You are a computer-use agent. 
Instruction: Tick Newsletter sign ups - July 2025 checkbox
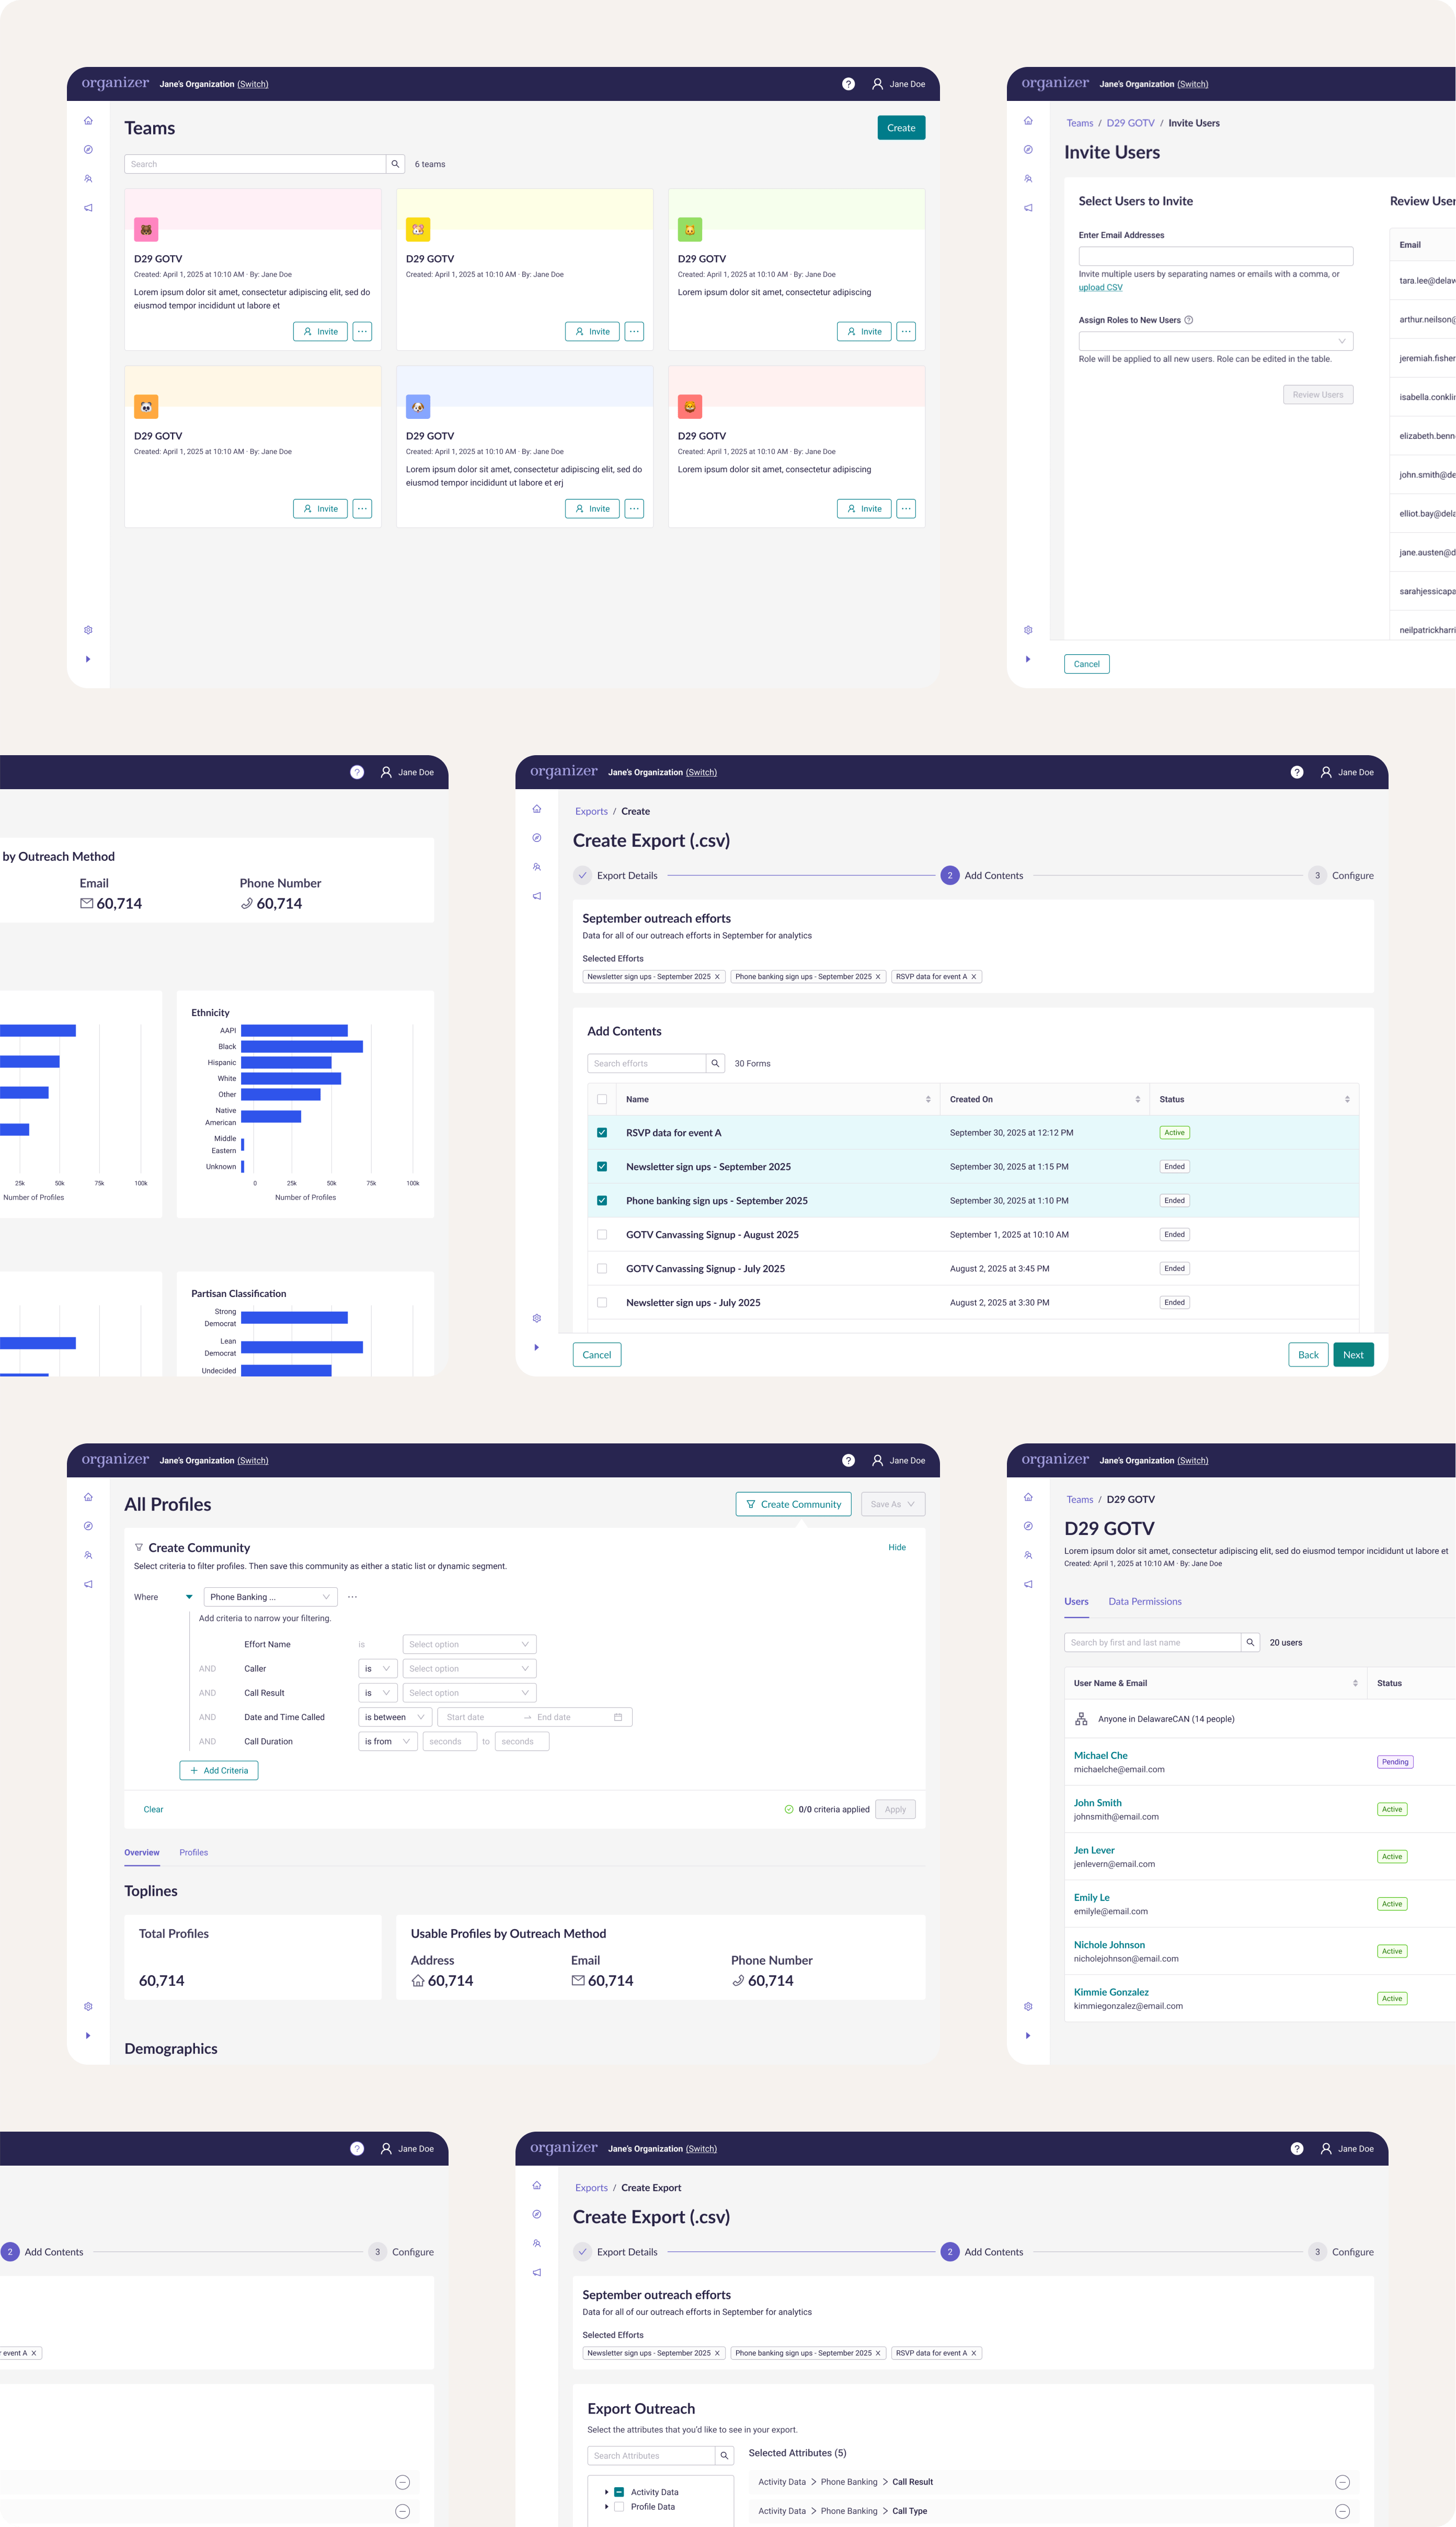coord(602,1302)
